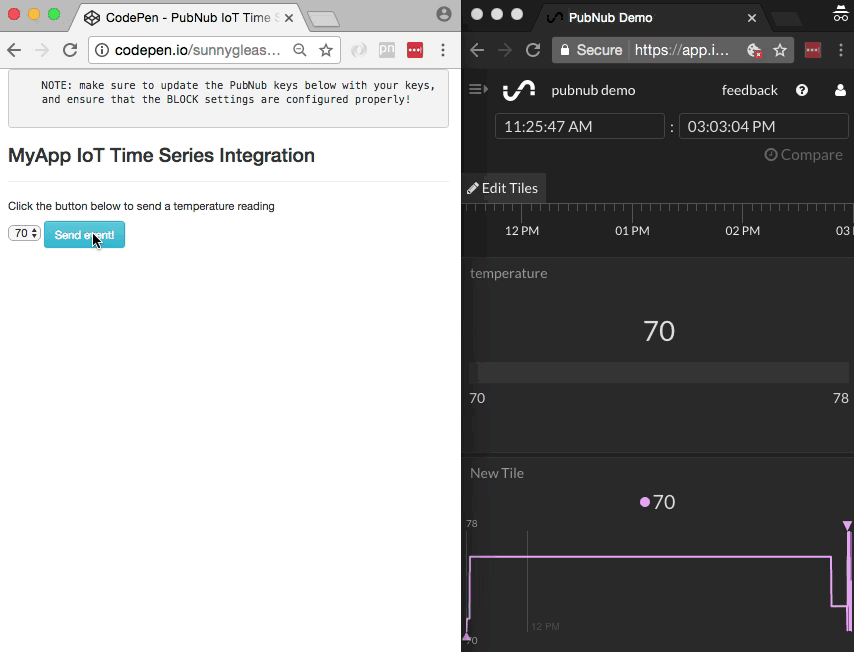Click the forward arrow in PubNub Demo window

(x=505, y=50)
